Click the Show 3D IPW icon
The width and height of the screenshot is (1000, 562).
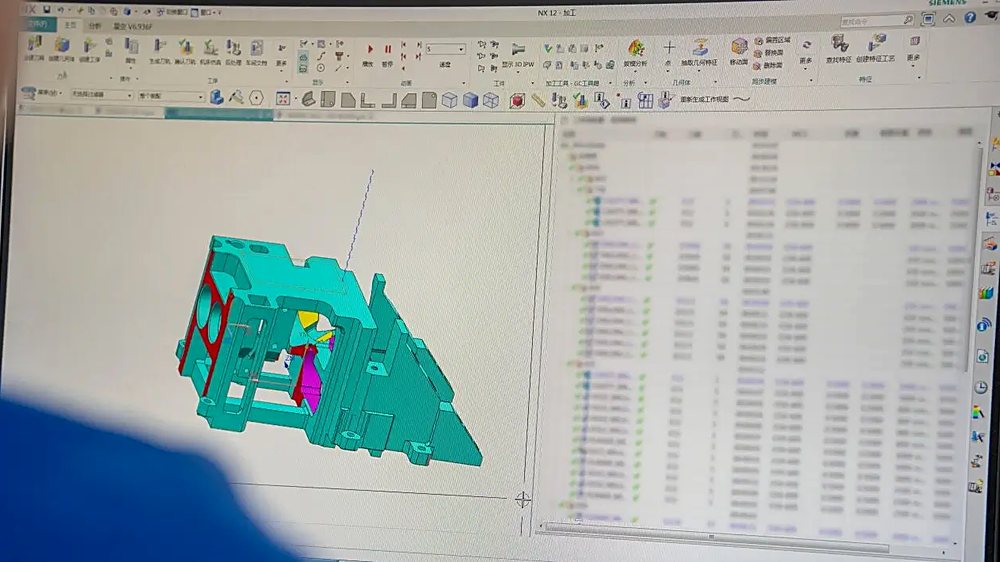tap(518, 55)
